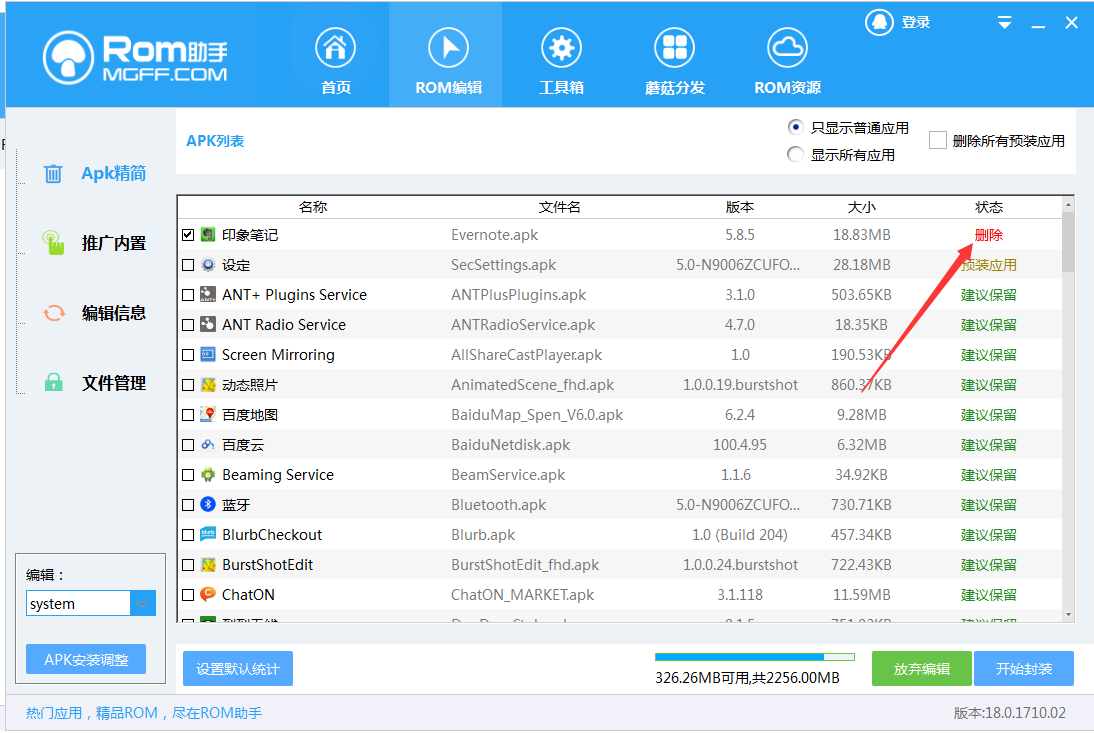Click the 编辑信息 refresh arrows icon
This screenshot has width=1094, height=733.
click(x=54, y=313)
